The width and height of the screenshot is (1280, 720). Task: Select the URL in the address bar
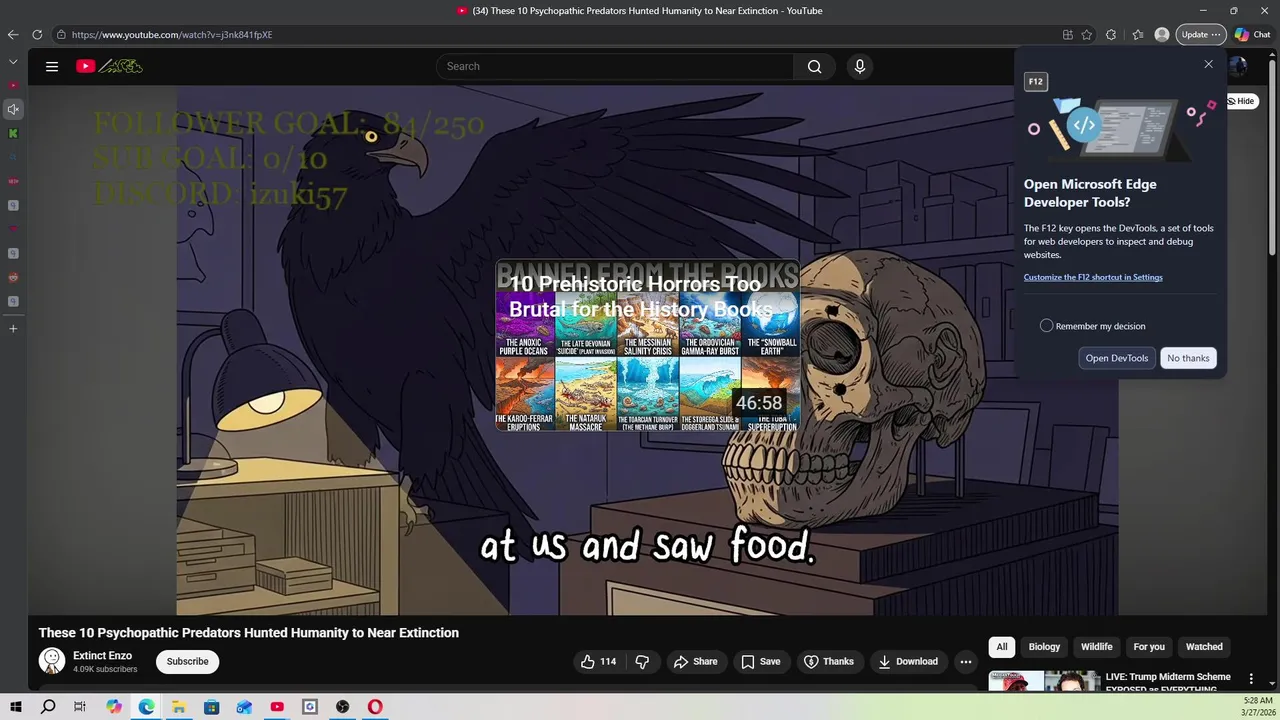tap(172, 35)
